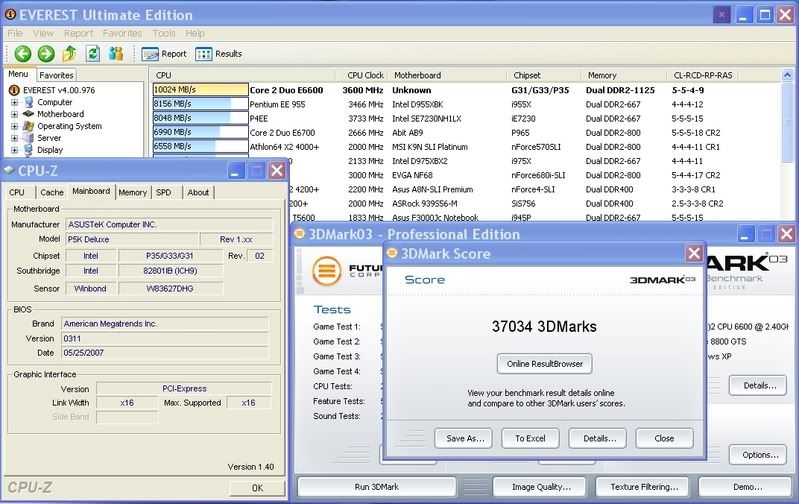Click OK button in CPU-Z

coord(257,488)
